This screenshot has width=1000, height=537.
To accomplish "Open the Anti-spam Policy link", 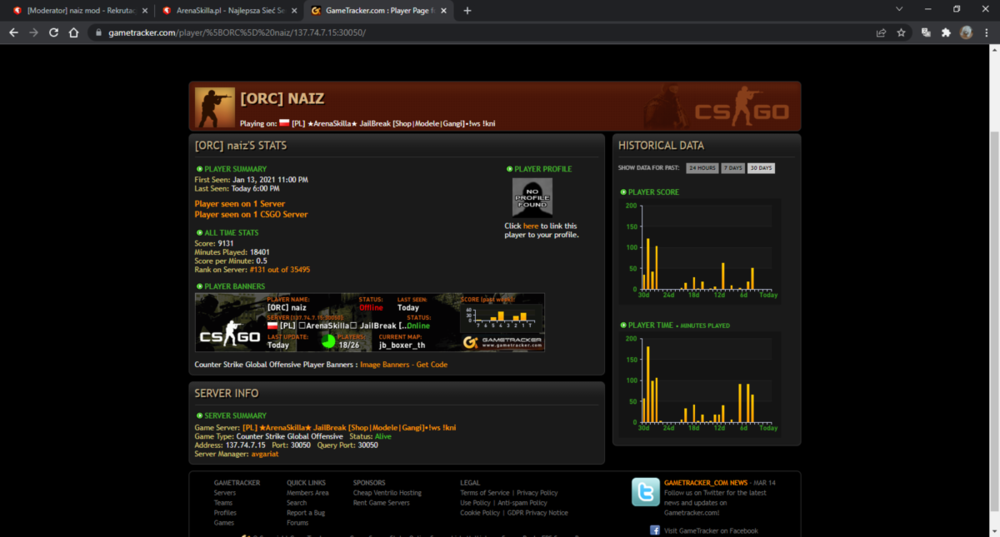I will pyautogui.click(x=522, y=503).
